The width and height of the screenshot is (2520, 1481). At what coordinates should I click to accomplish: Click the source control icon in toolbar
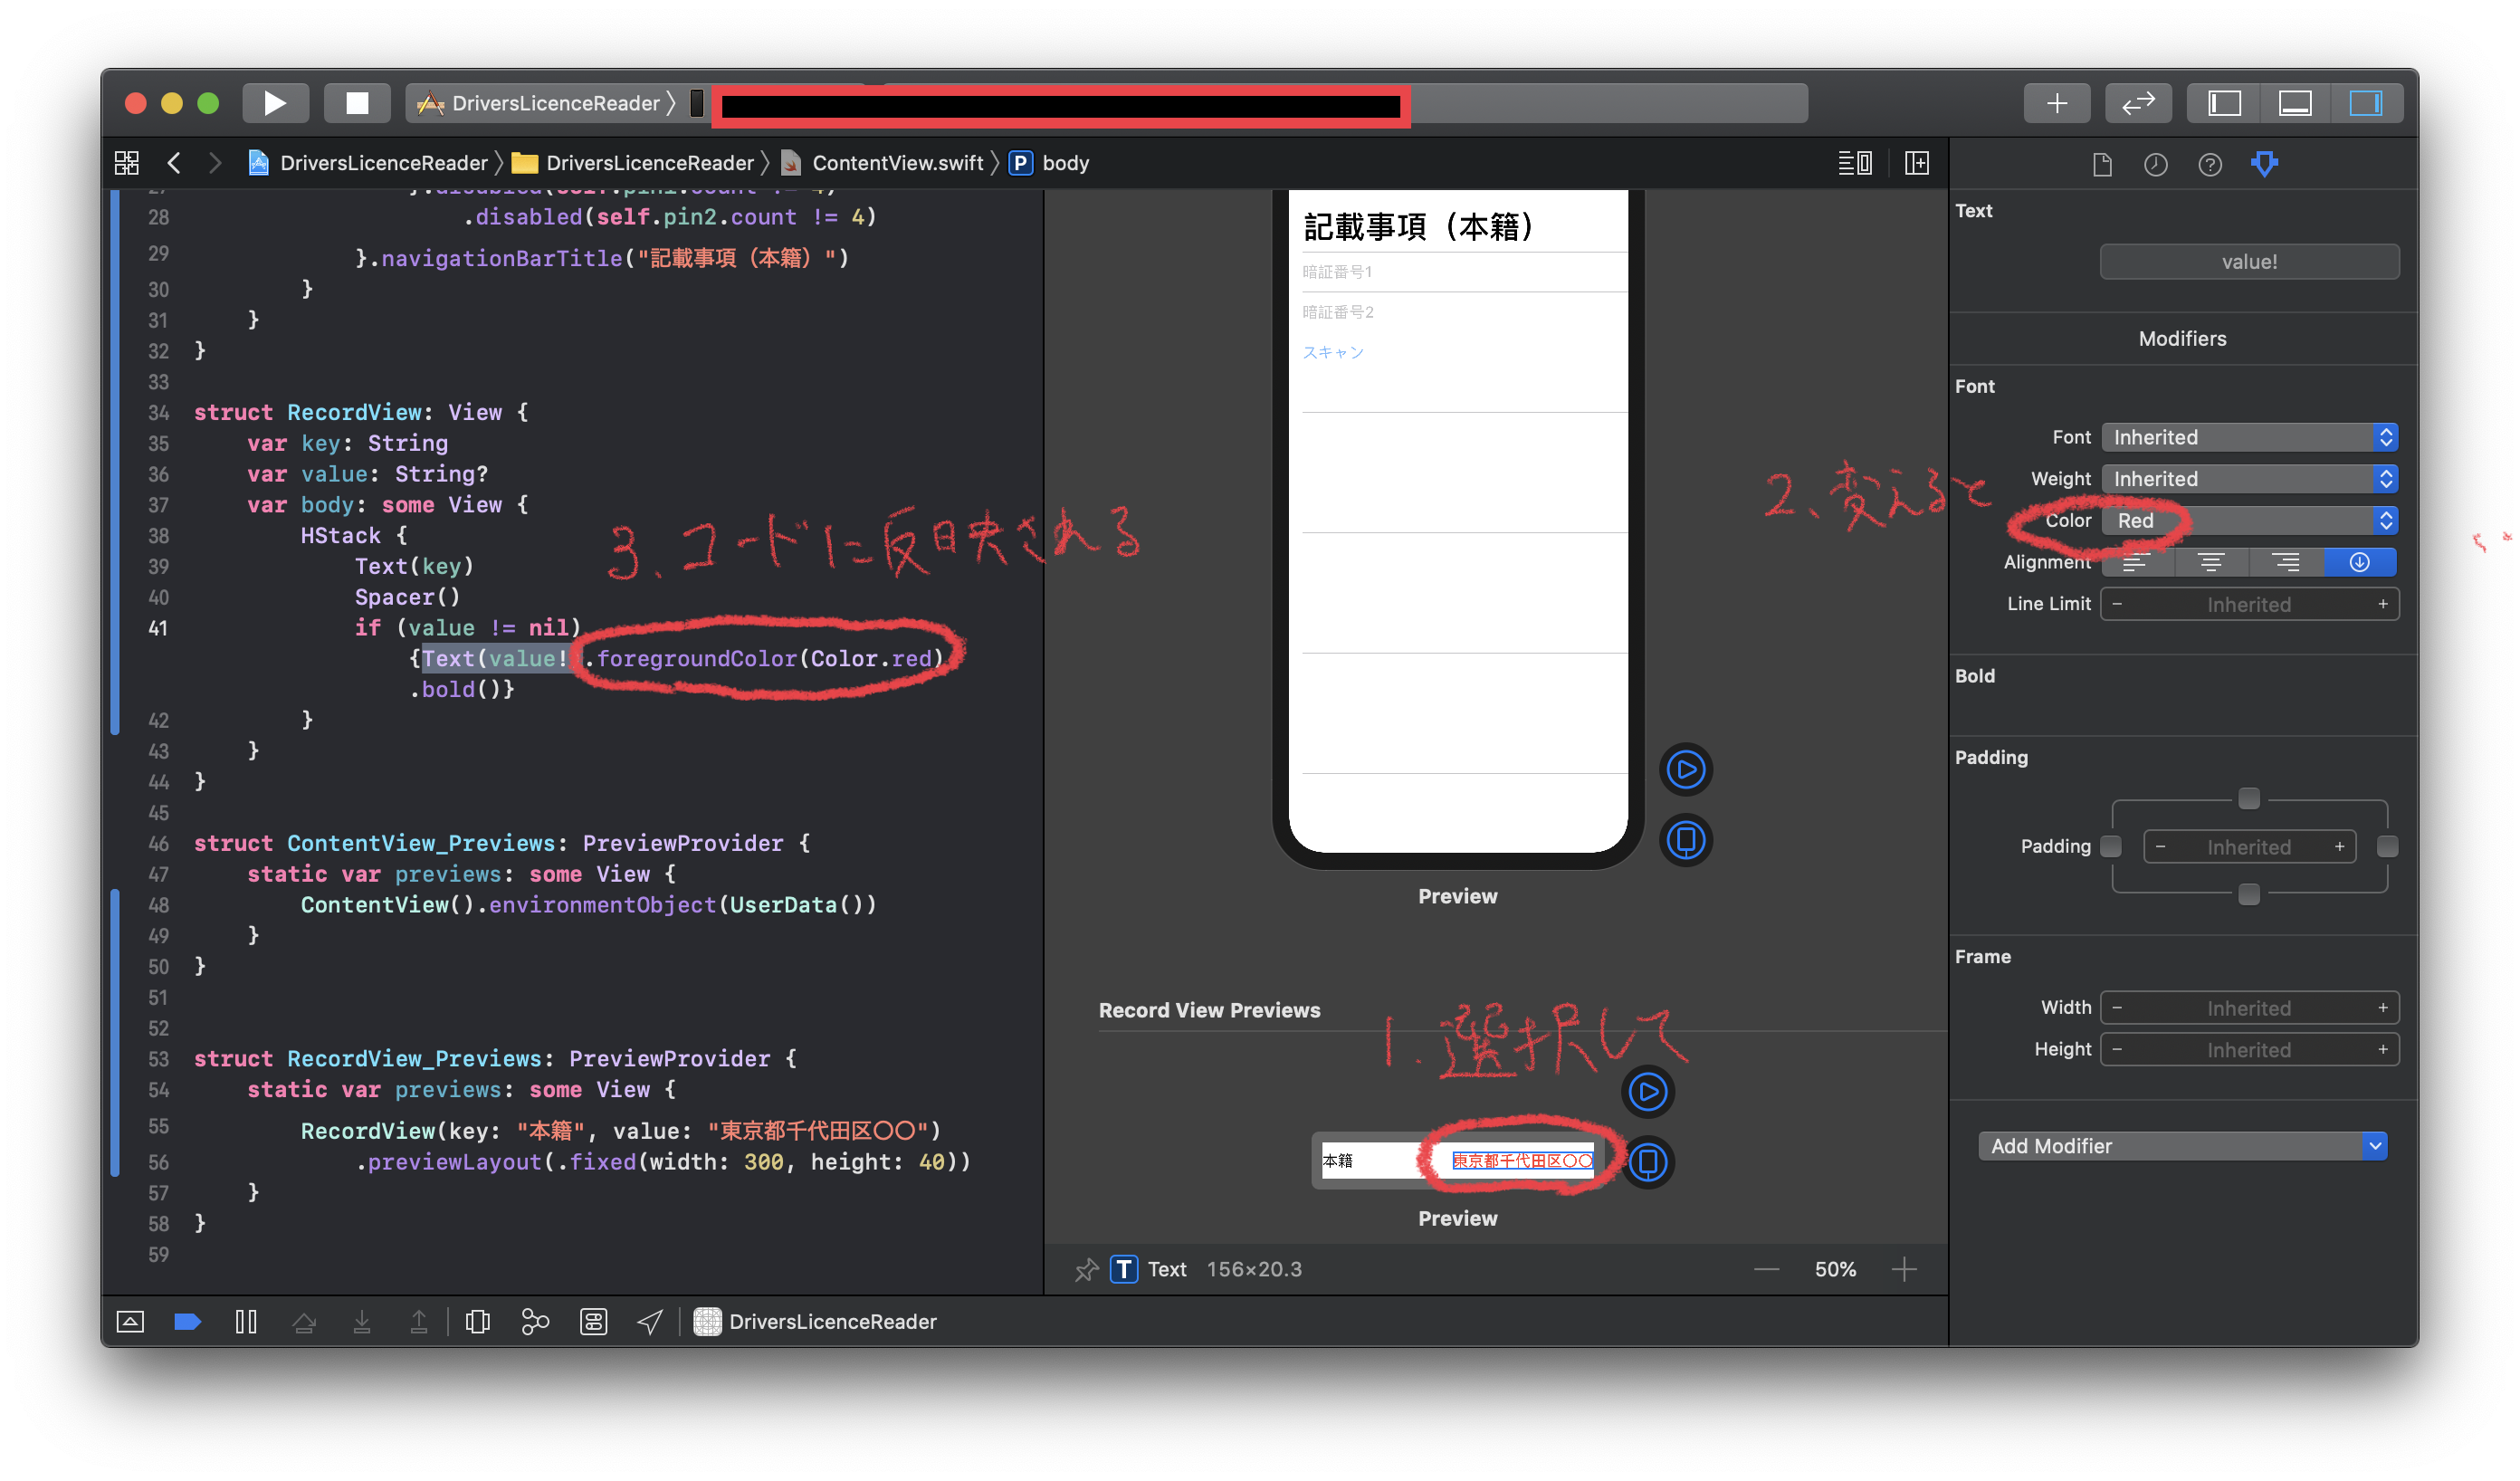coord(538,1321)
